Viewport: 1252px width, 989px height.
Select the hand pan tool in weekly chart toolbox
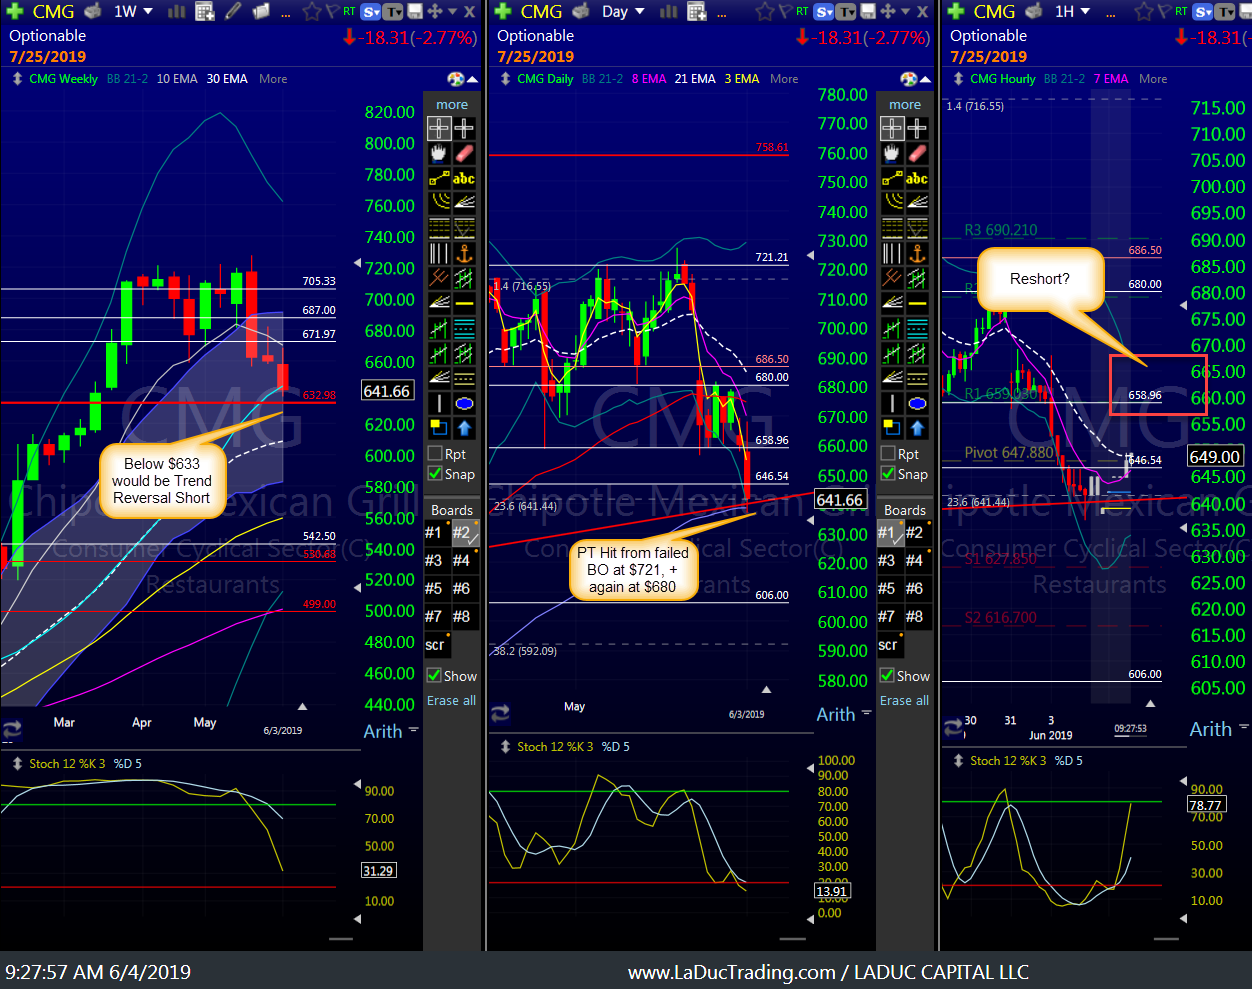coord(439,153)
